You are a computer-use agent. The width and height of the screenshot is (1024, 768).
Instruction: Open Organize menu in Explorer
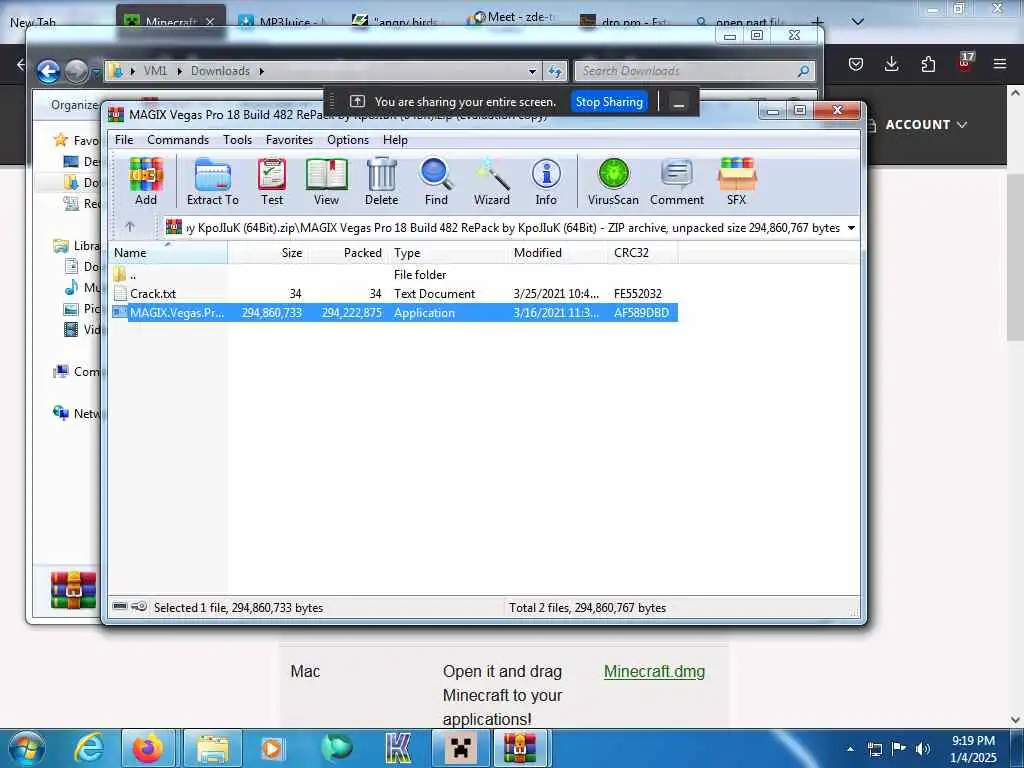click(74, 105)
